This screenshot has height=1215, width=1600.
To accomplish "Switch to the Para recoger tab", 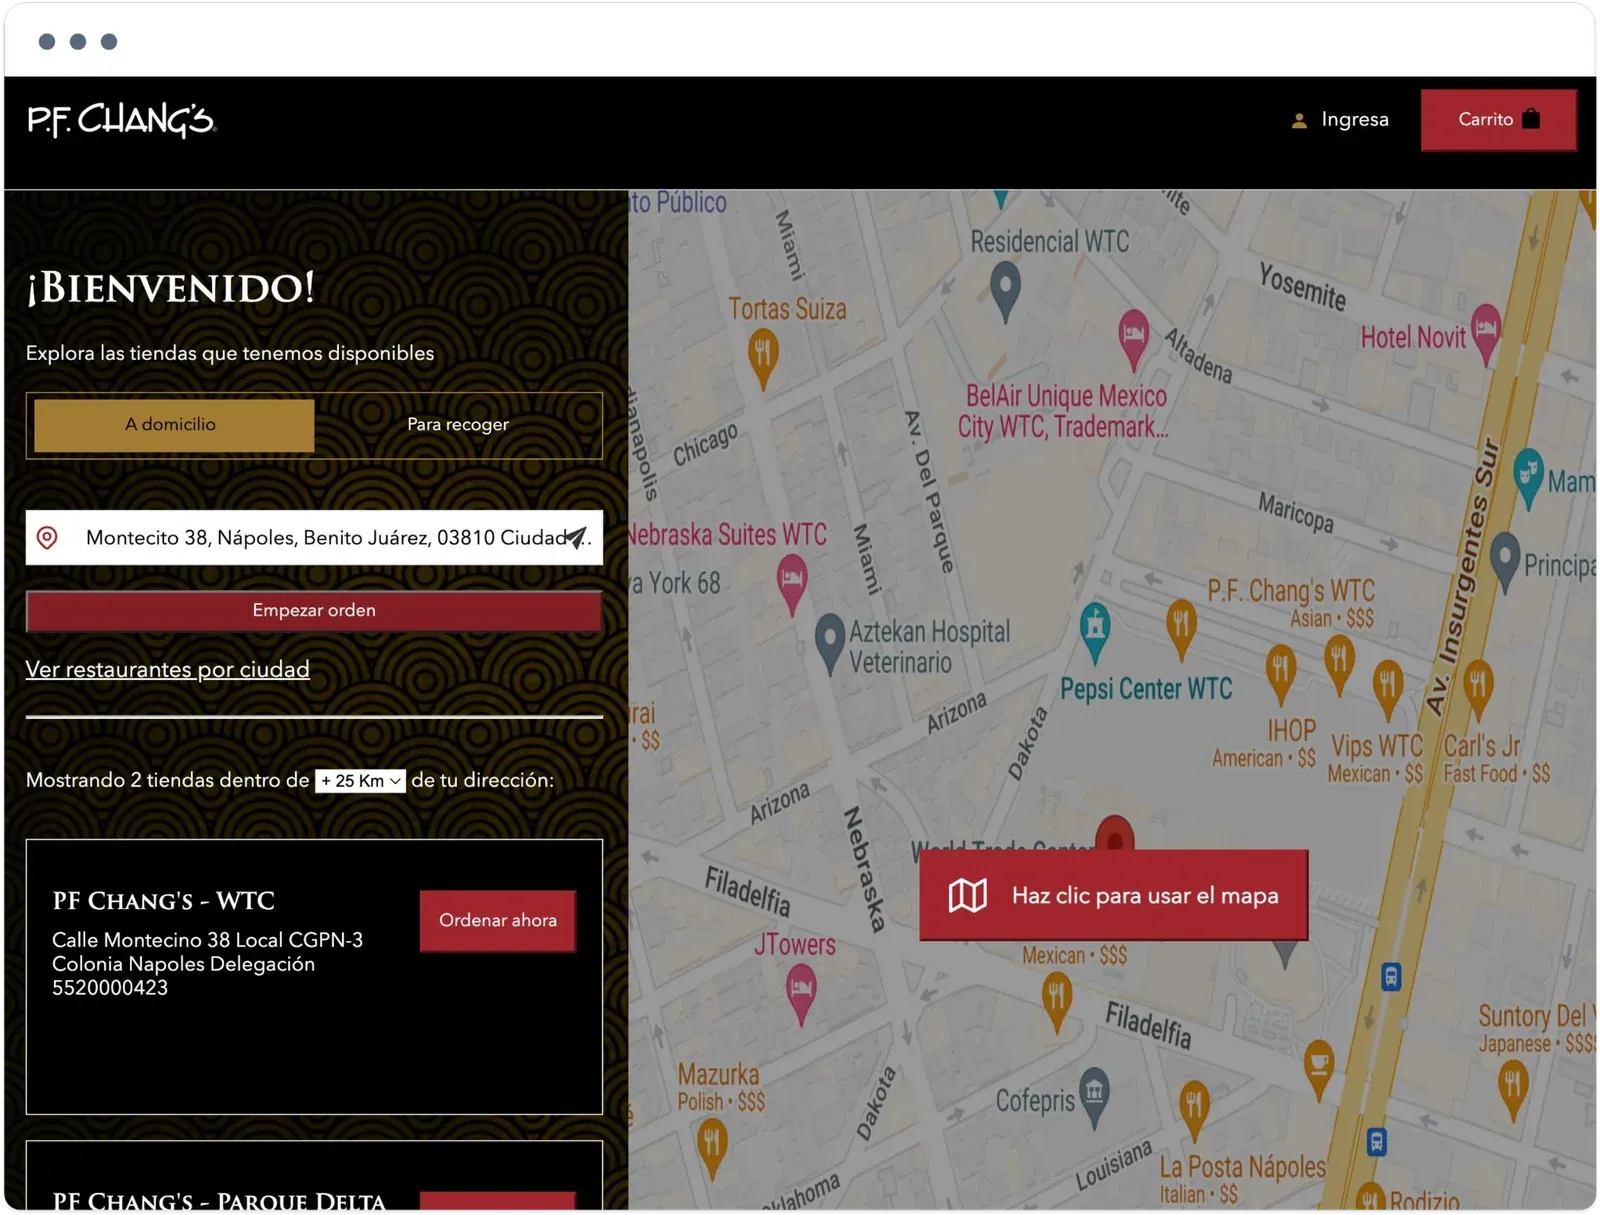I will [x=458, y=425].
